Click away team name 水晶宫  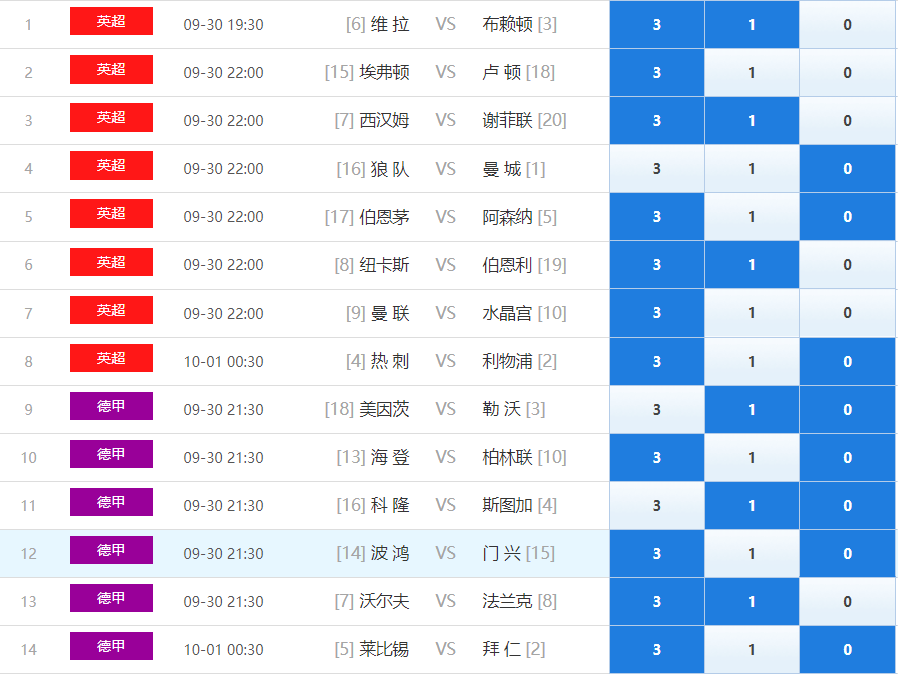pos(507,313)
